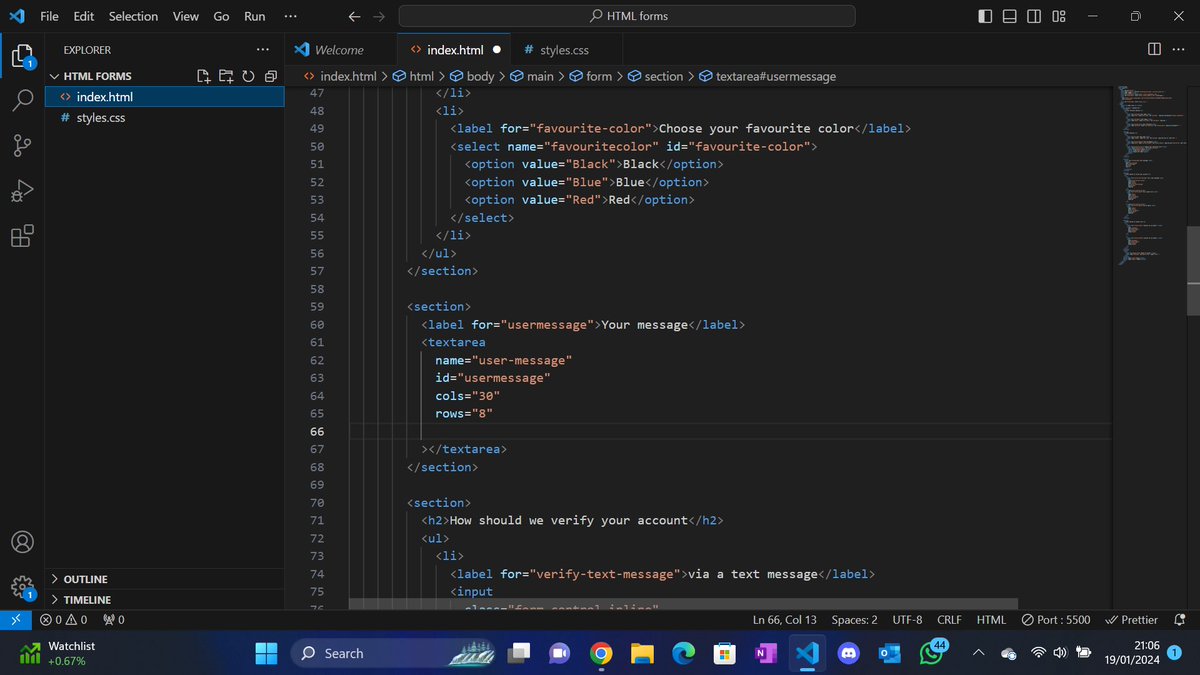Open the Source Control view
The height and width of the screenshot is (675, 1200).
[22, 145]
